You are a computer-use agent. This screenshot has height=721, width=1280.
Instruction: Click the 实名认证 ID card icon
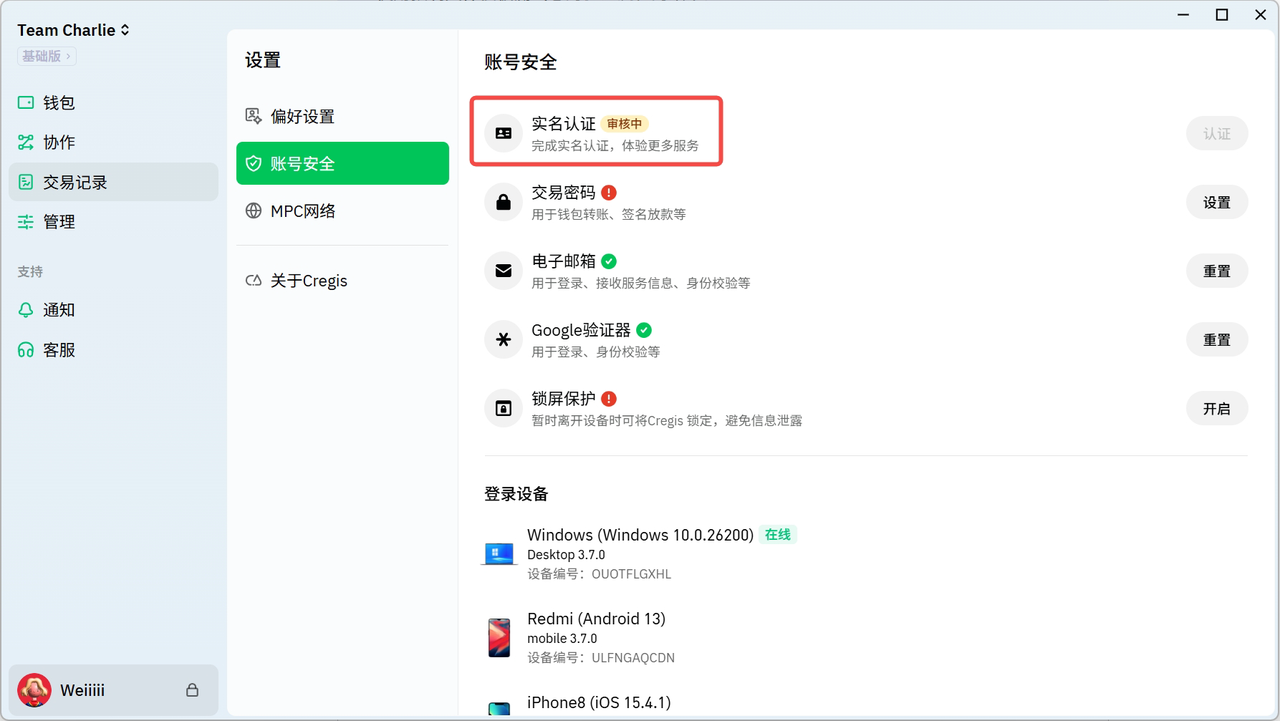point(503,133)
